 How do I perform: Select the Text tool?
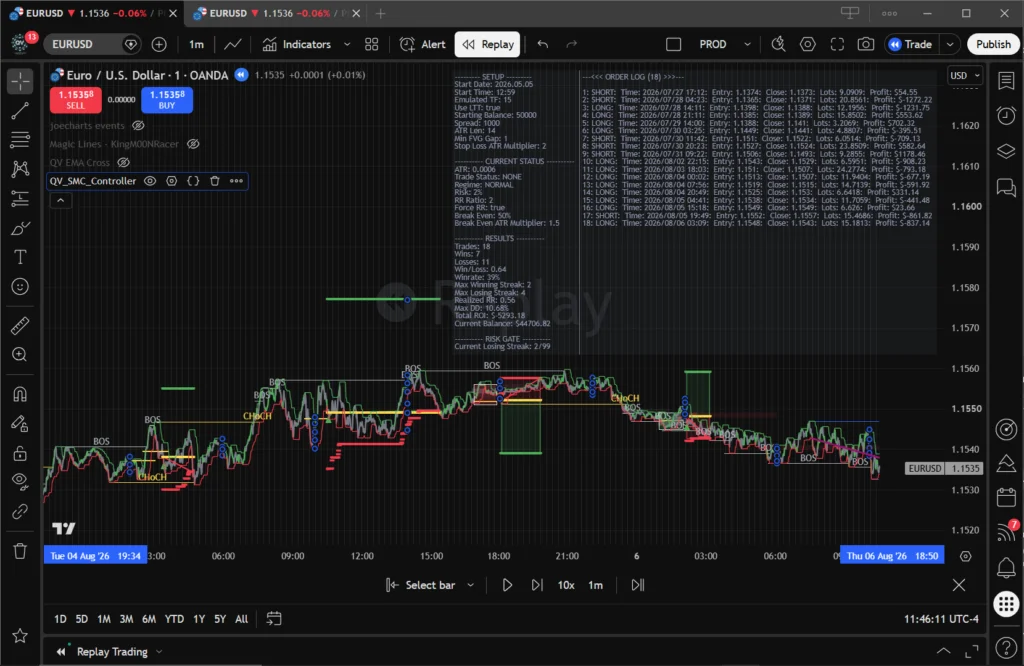pyautogui.click(x=20, y=257)
